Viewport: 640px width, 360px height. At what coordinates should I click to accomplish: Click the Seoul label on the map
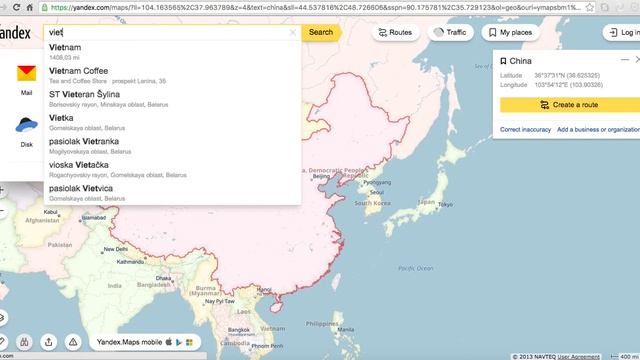point(377,192)
